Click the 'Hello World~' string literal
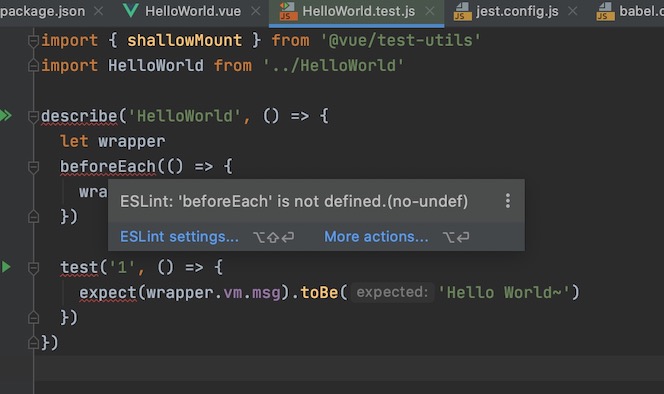 pyautogui.click(x=504, y=293)
